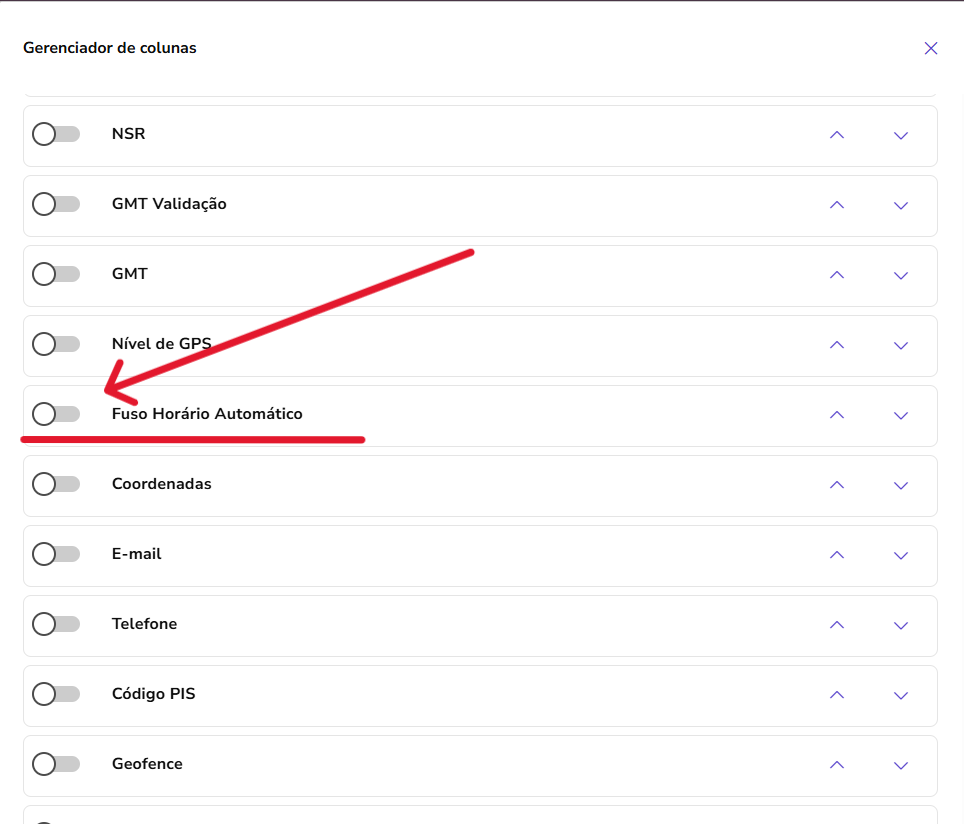Toggle on the E-mail column

(x=55, y=554)
